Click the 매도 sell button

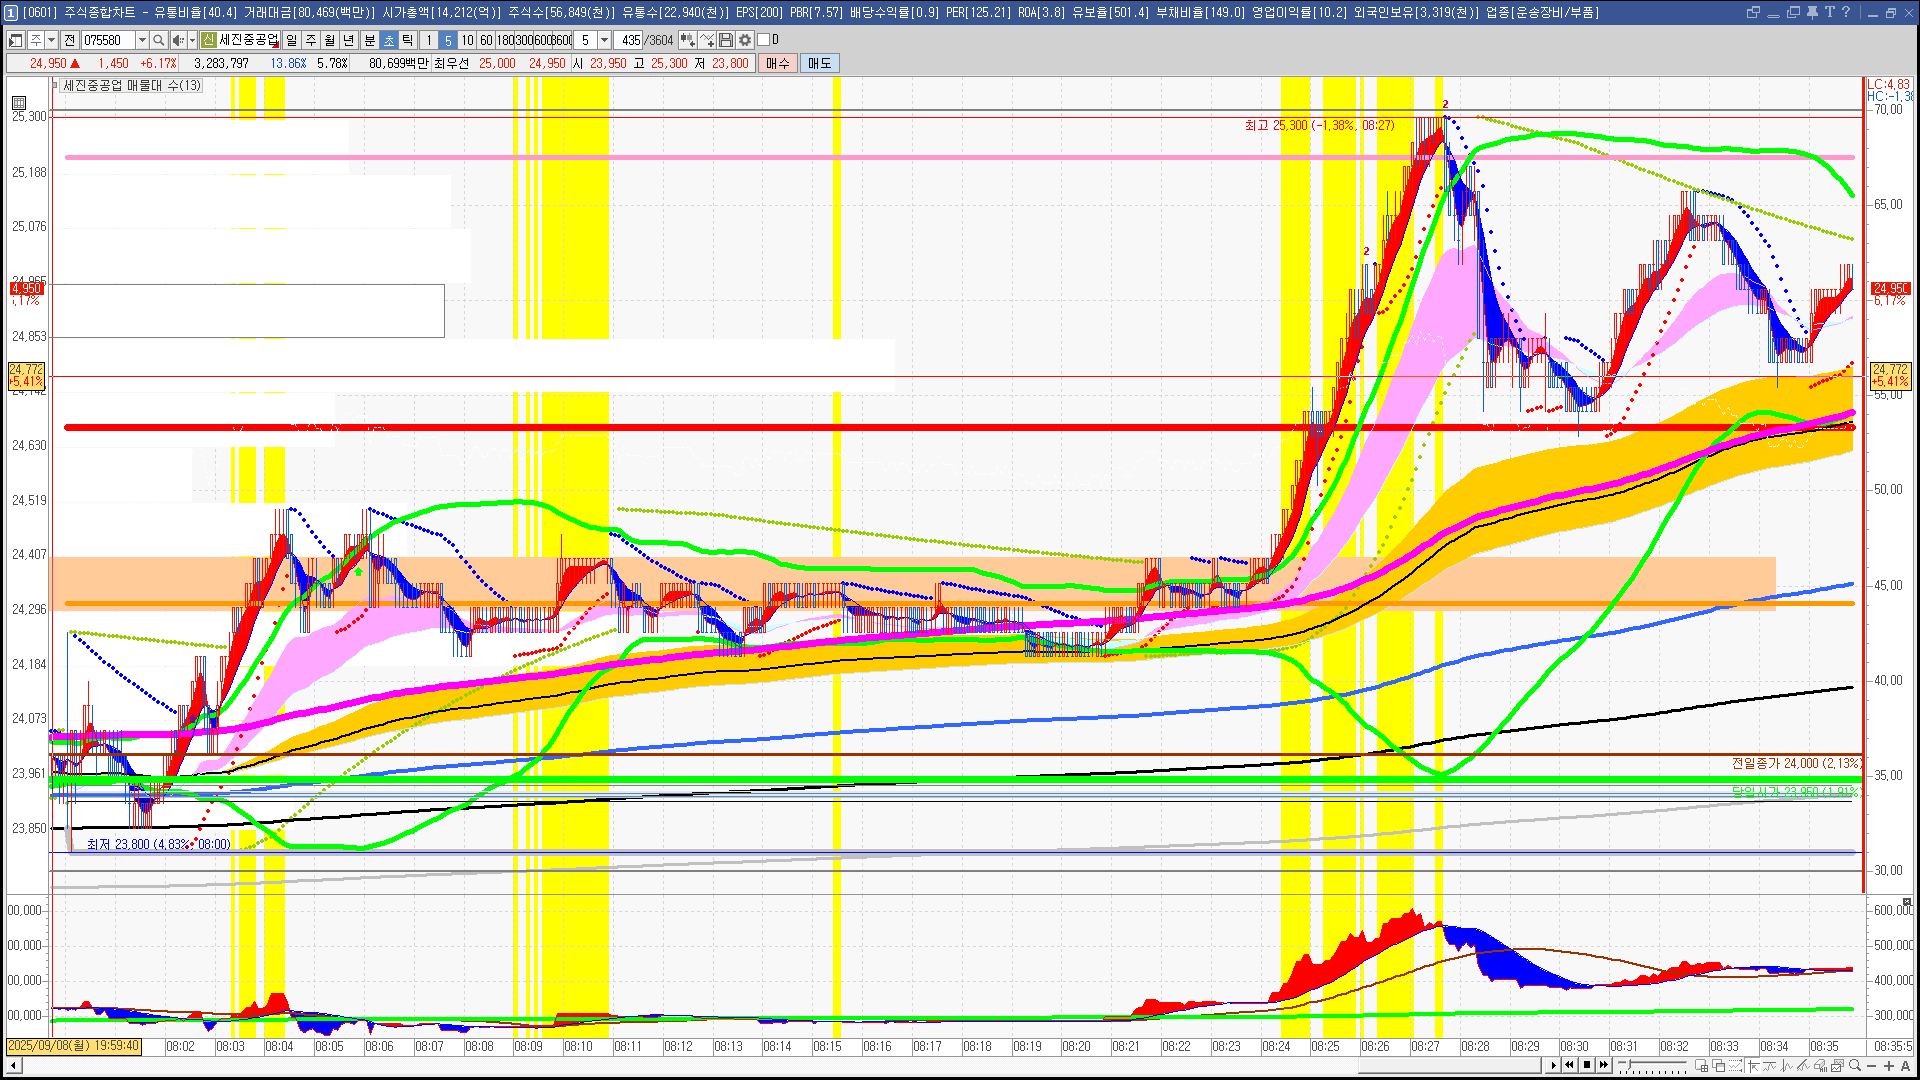pos(819,63)
